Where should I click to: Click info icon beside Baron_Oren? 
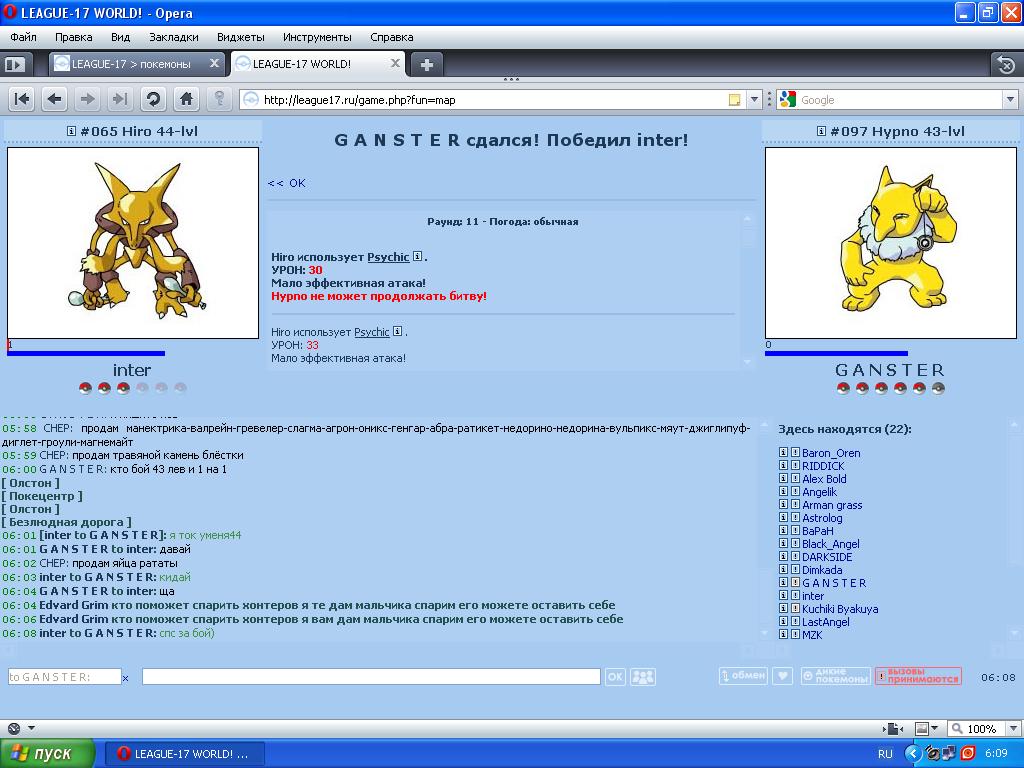pos(784,453)
